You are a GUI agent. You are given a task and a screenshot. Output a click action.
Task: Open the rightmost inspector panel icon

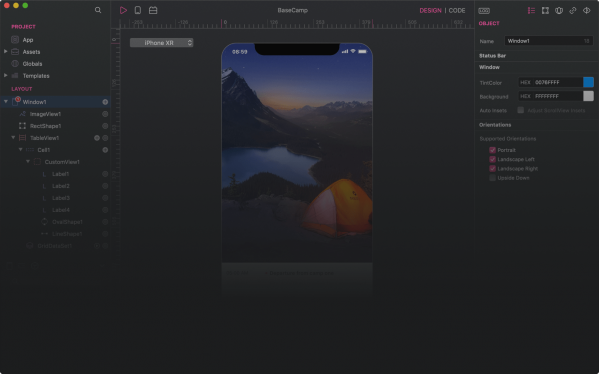[x=586, y=10]
